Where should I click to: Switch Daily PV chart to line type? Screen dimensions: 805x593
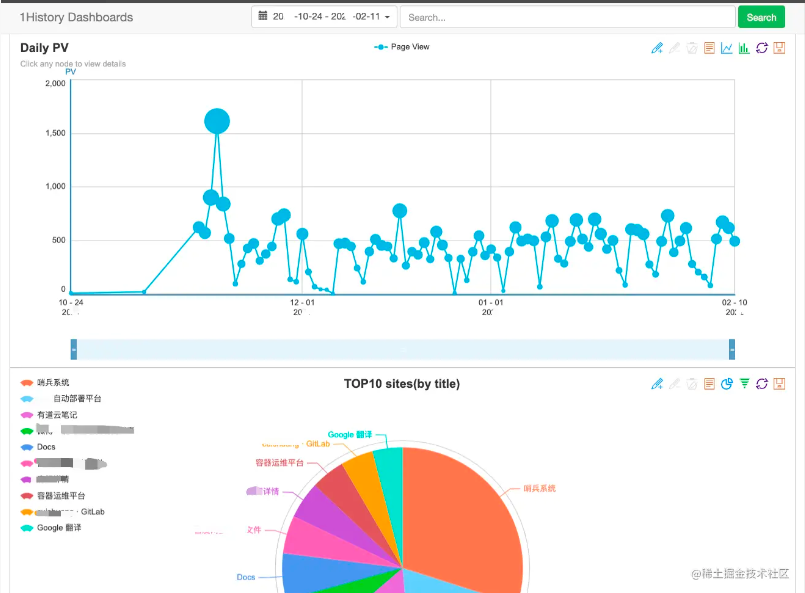tap(726, 48)
